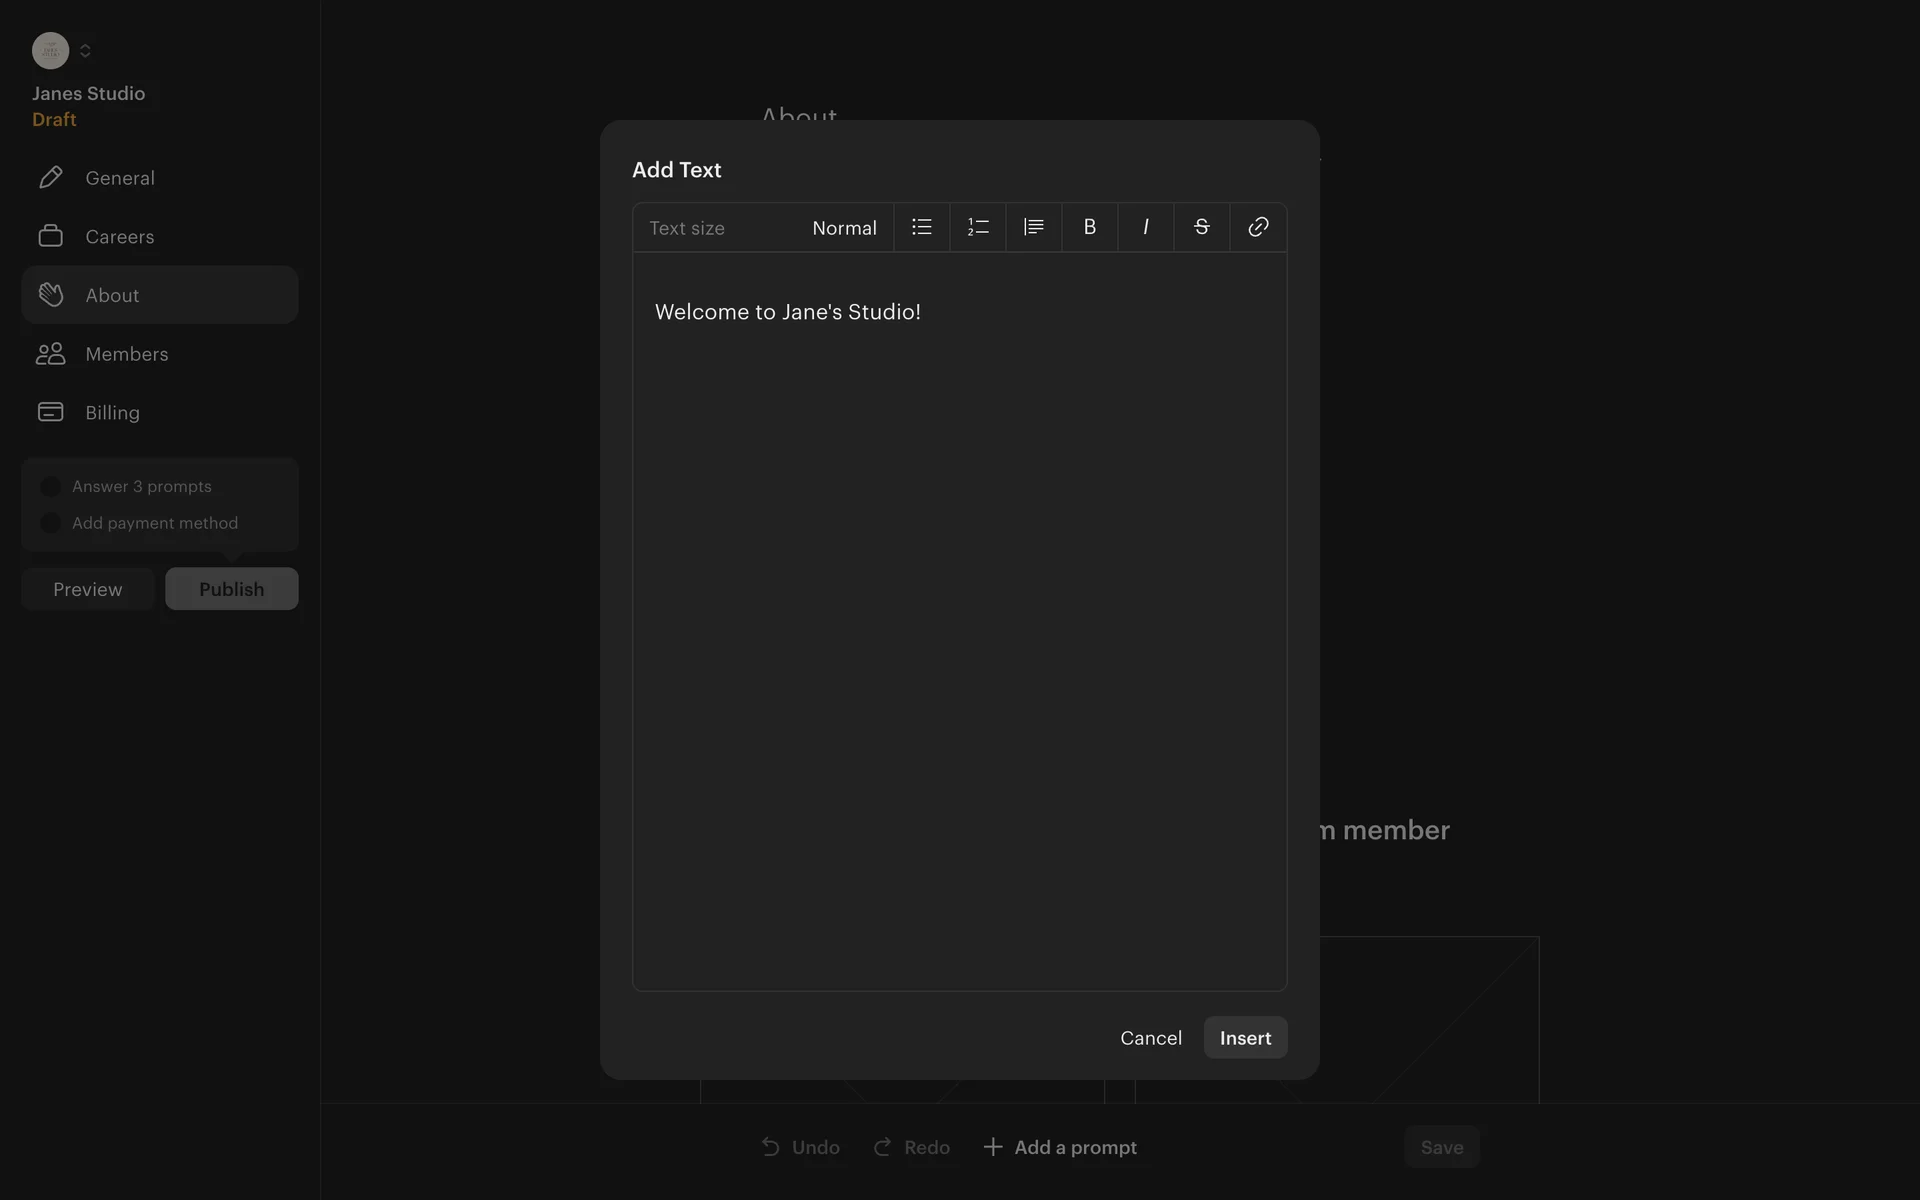Expand workspace switcher chevron
The height and width of the screenshot is (1200, 1920).
point(85,51)
